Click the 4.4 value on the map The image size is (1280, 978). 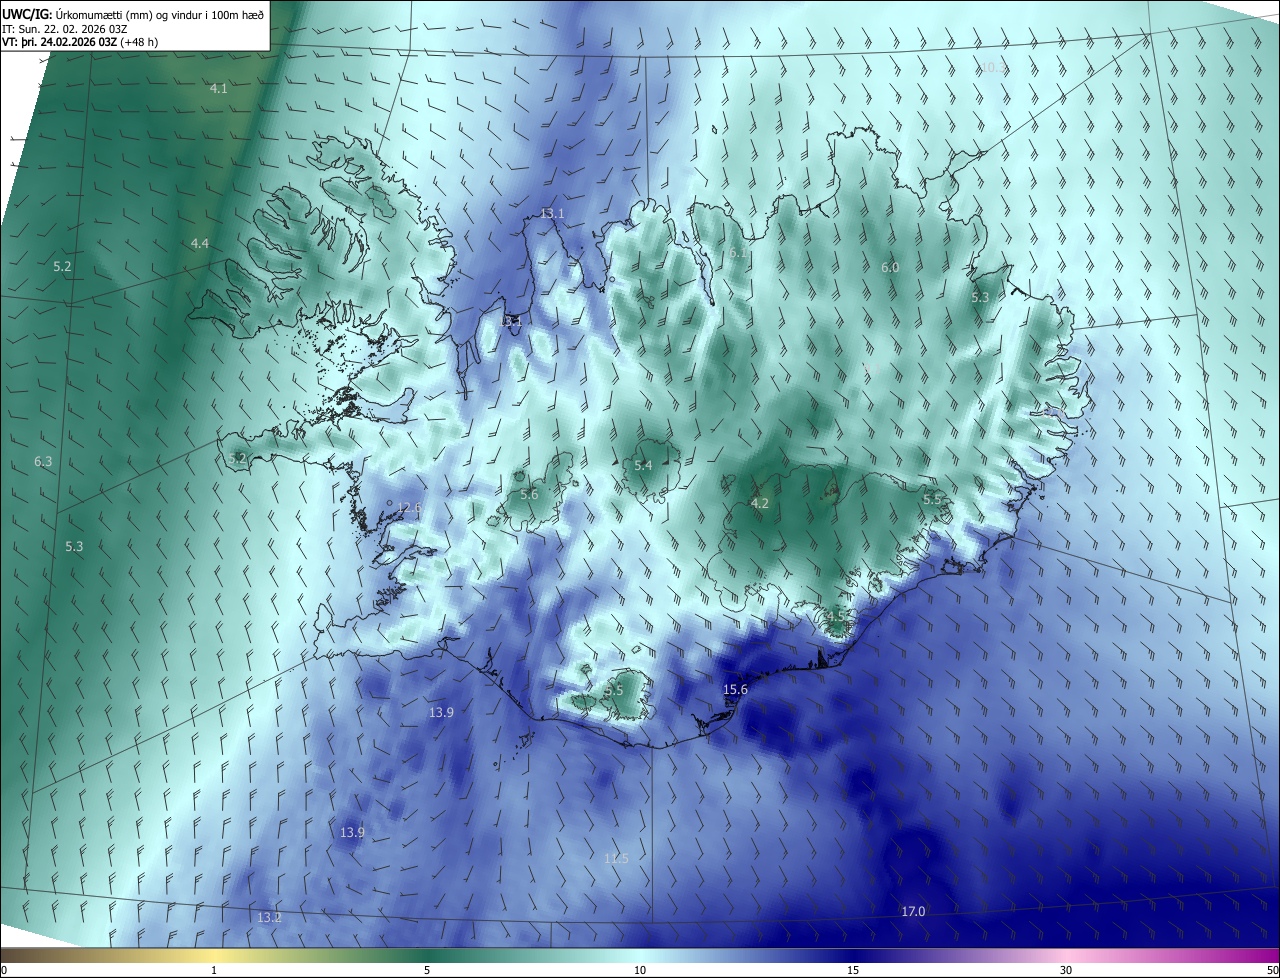pyautogui.click(x=200, y=244)
